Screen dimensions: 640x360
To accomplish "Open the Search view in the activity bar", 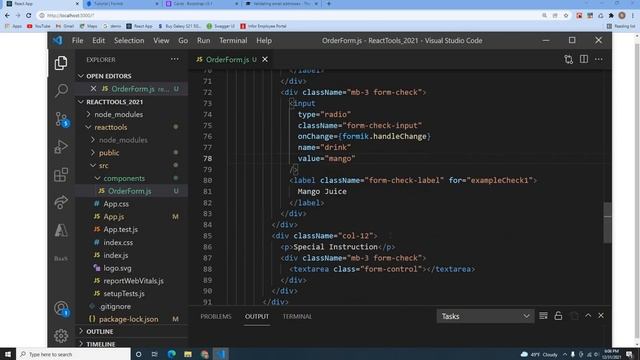I will [61, 90].
